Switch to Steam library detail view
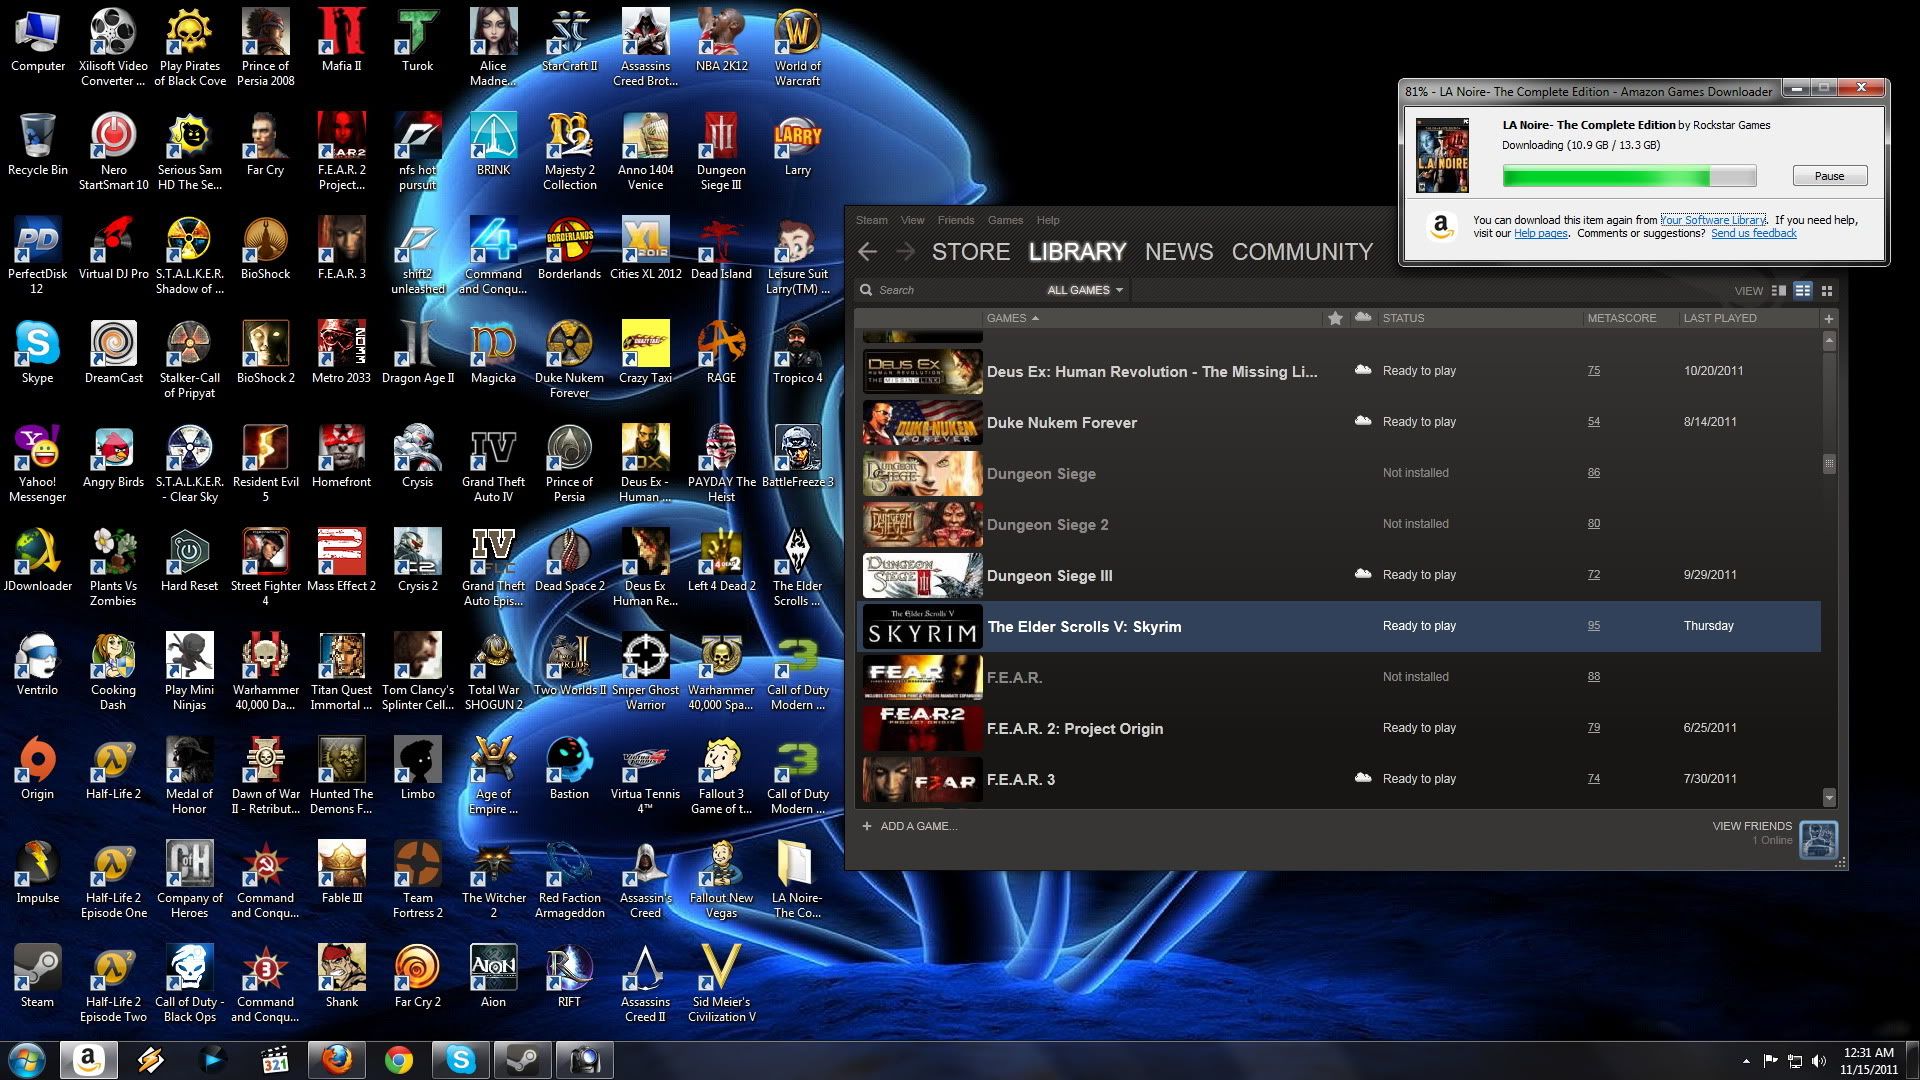This screenshot has width=1920, height=1080. coord(1778,291)
